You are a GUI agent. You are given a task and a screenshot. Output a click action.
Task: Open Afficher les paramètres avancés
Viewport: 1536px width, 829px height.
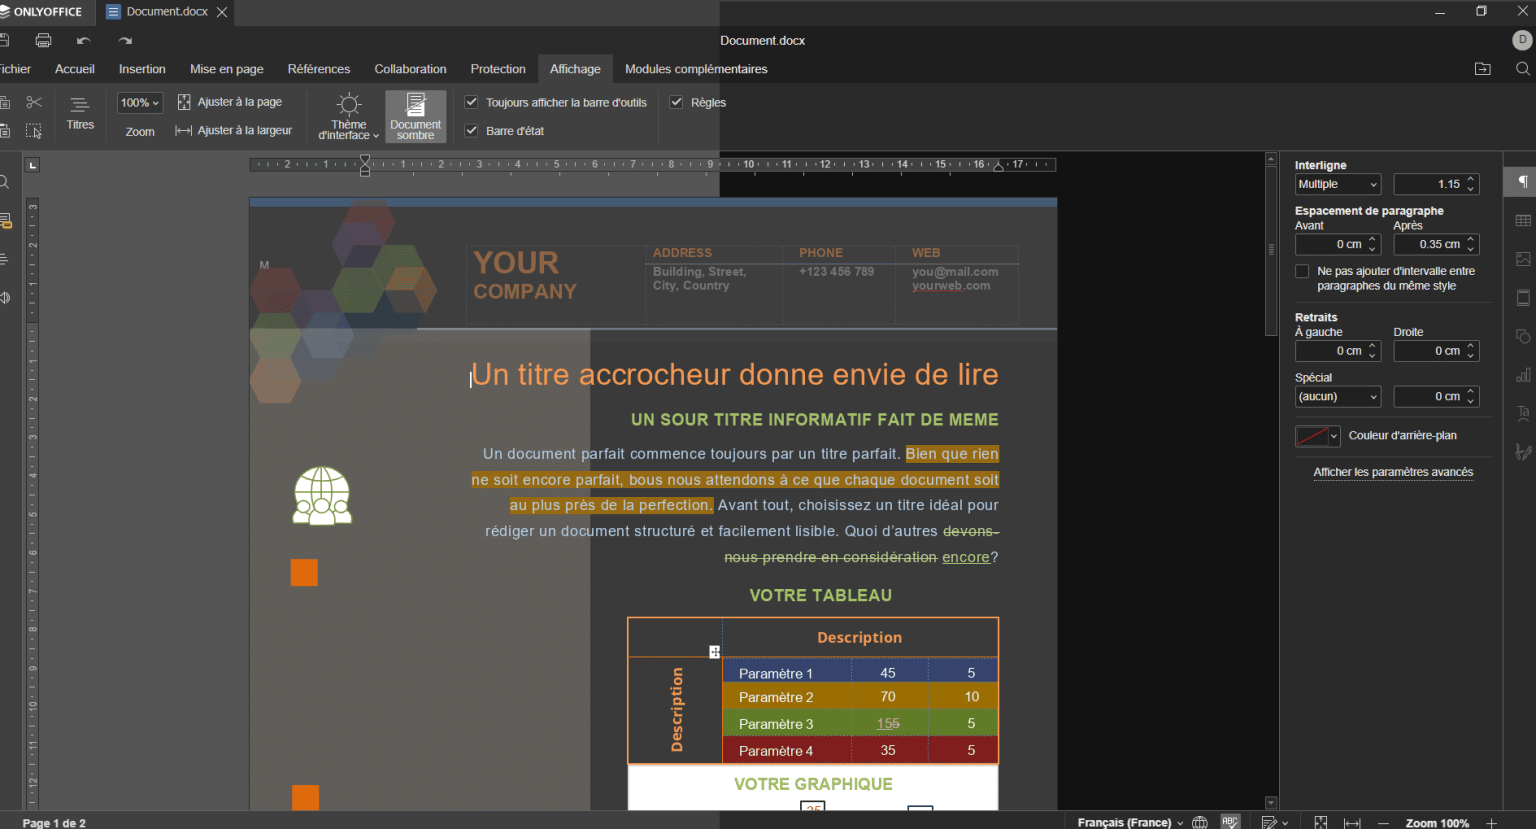pyautogui.click(x=1392, y=471)
